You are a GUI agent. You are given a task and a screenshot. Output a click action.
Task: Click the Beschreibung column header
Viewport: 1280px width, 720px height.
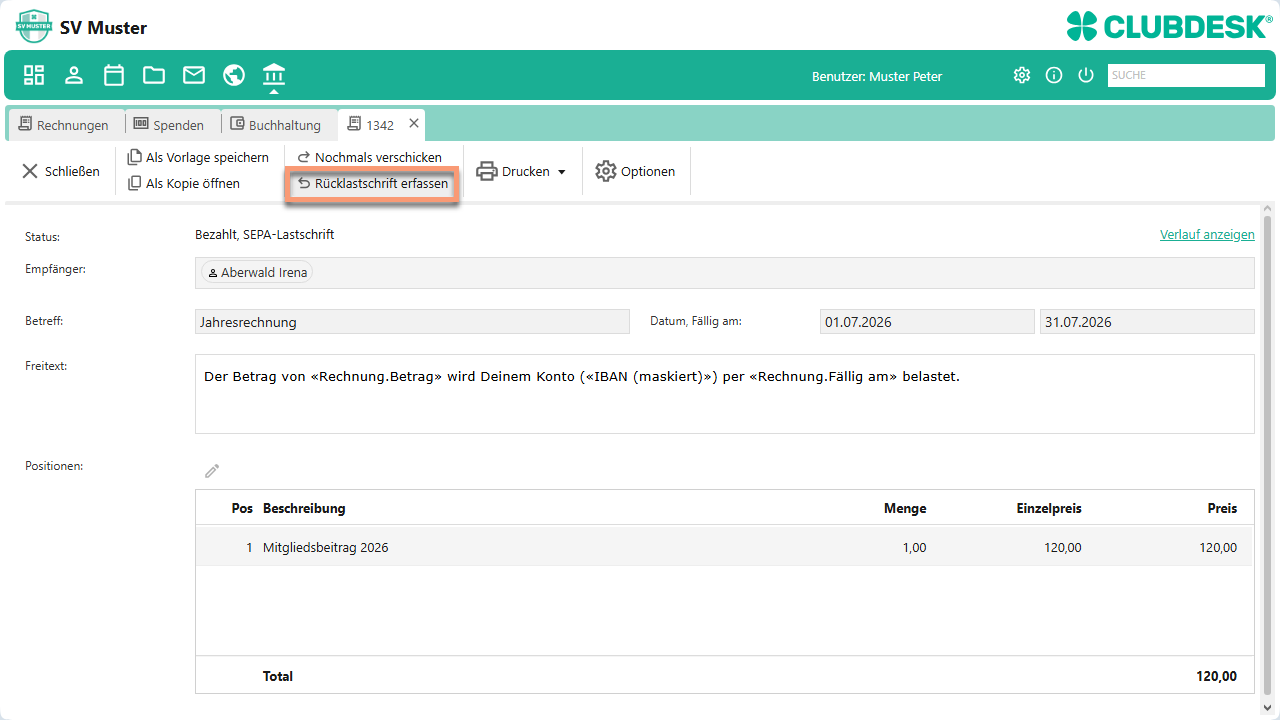[x=304, y=508]
